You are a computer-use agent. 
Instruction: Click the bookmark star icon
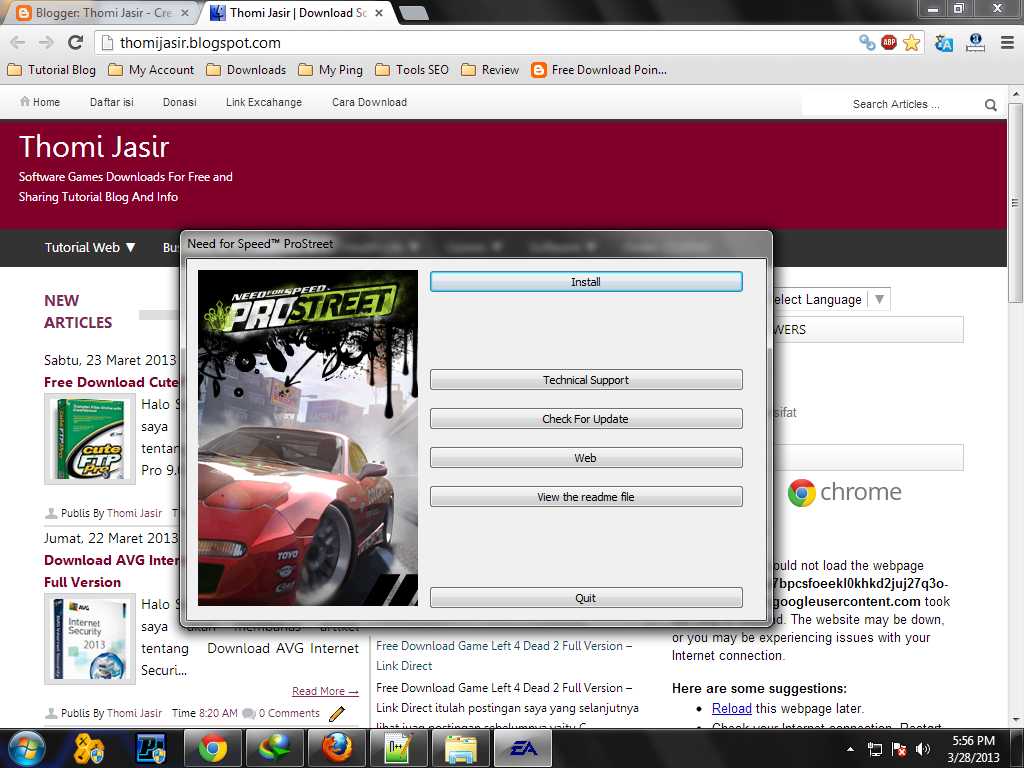coord(912,43)
